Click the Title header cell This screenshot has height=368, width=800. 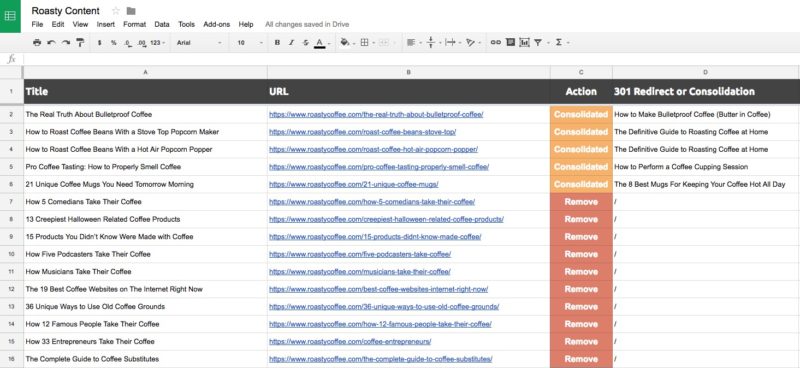(145, 92)
